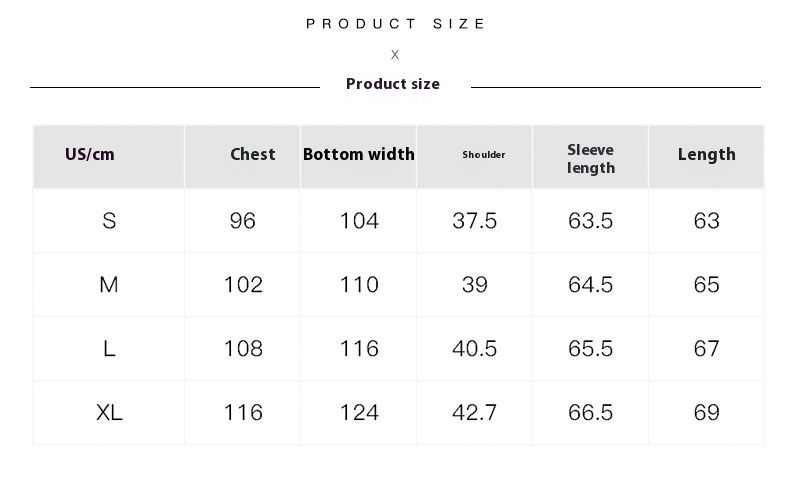The height and width of the screenshot is (477, 790).
Task: Click the L size row label
Action: 109,349
